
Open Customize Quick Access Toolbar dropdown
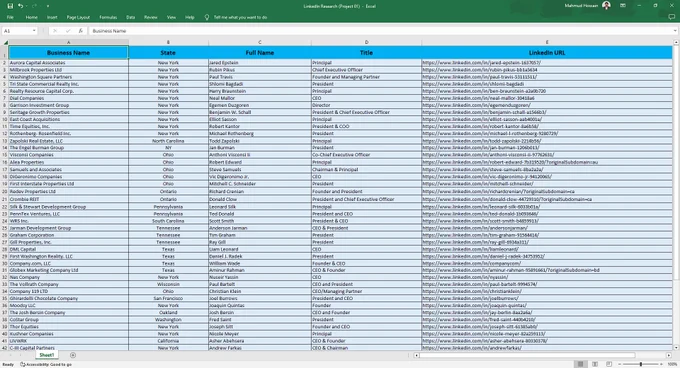[48, 6]
